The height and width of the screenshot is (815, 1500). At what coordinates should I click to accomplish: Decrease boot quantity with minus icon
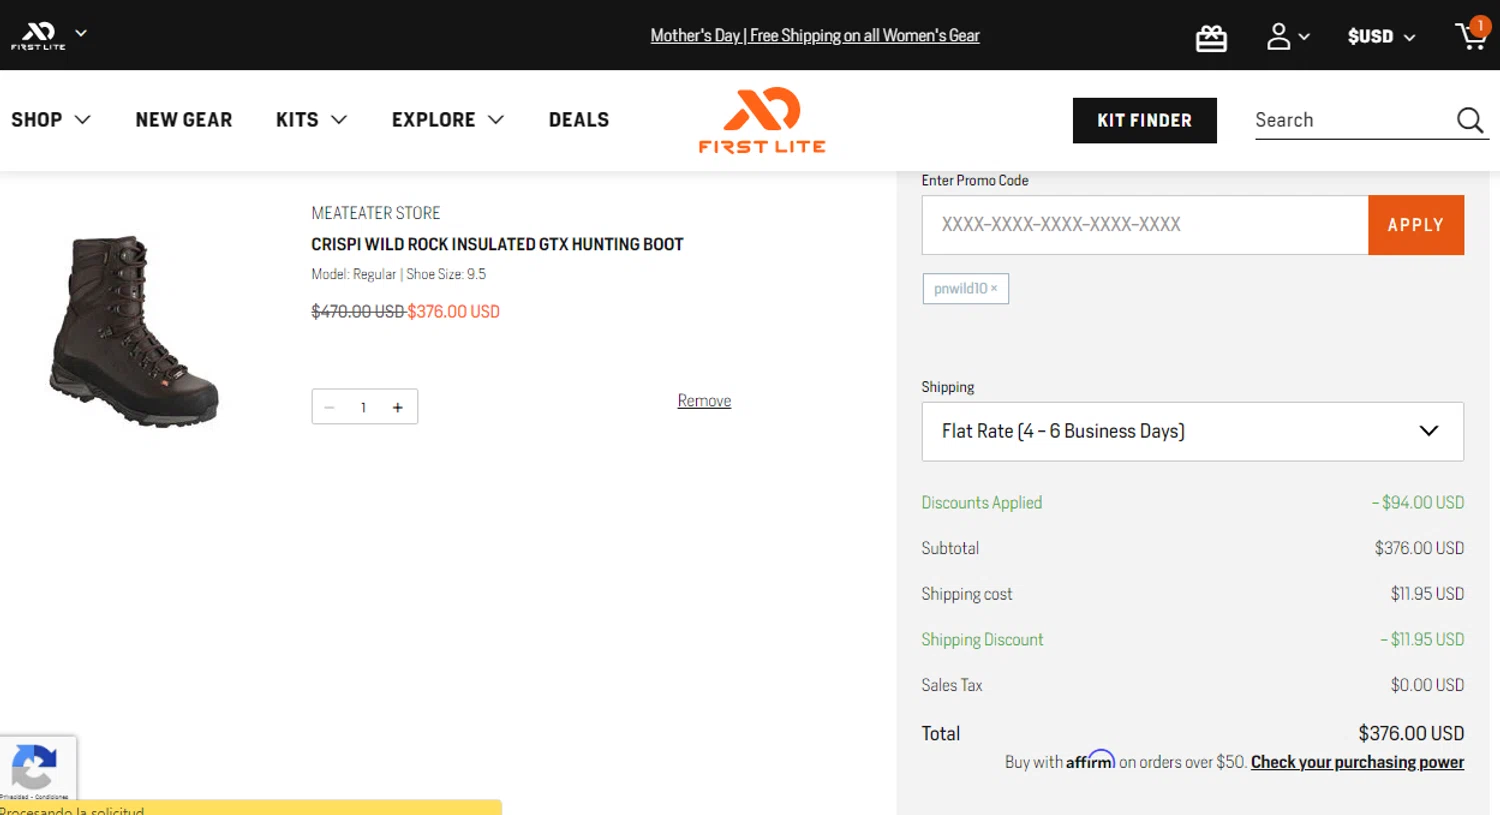pos(329,407)
